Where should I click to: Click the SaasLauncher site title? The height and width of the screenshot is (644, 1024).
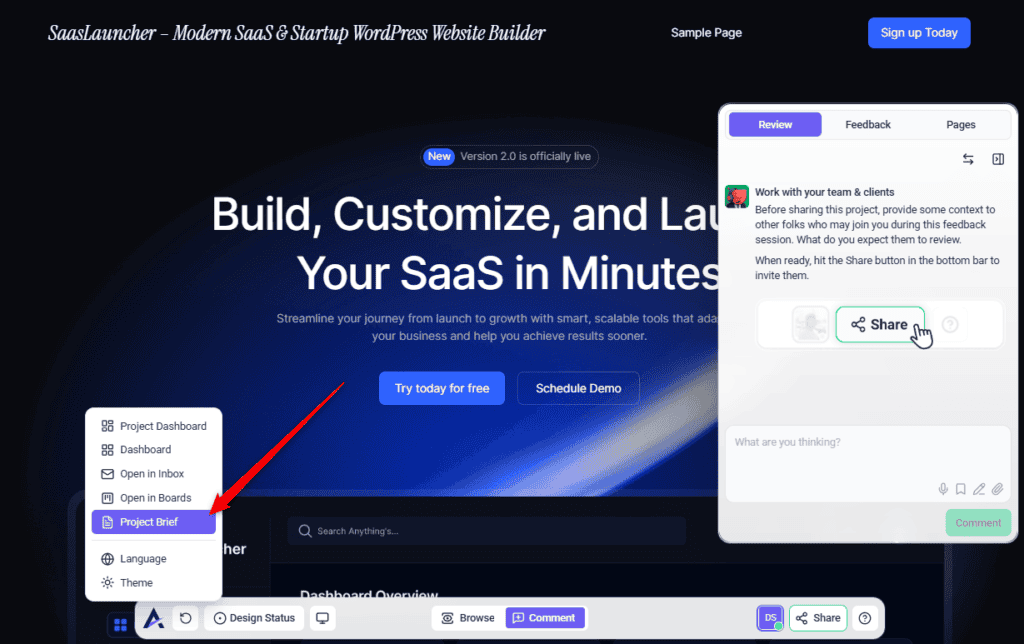point(296,33)
